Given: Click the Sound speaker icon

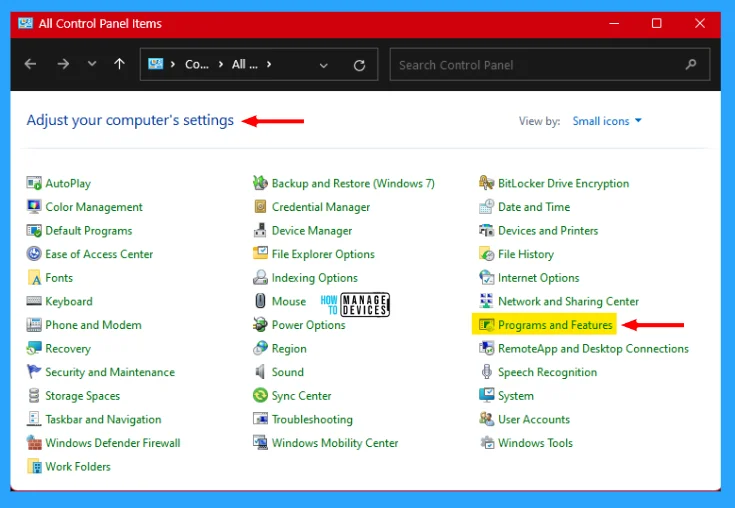Looking at the screenshot, I should (x=260, y=372).
